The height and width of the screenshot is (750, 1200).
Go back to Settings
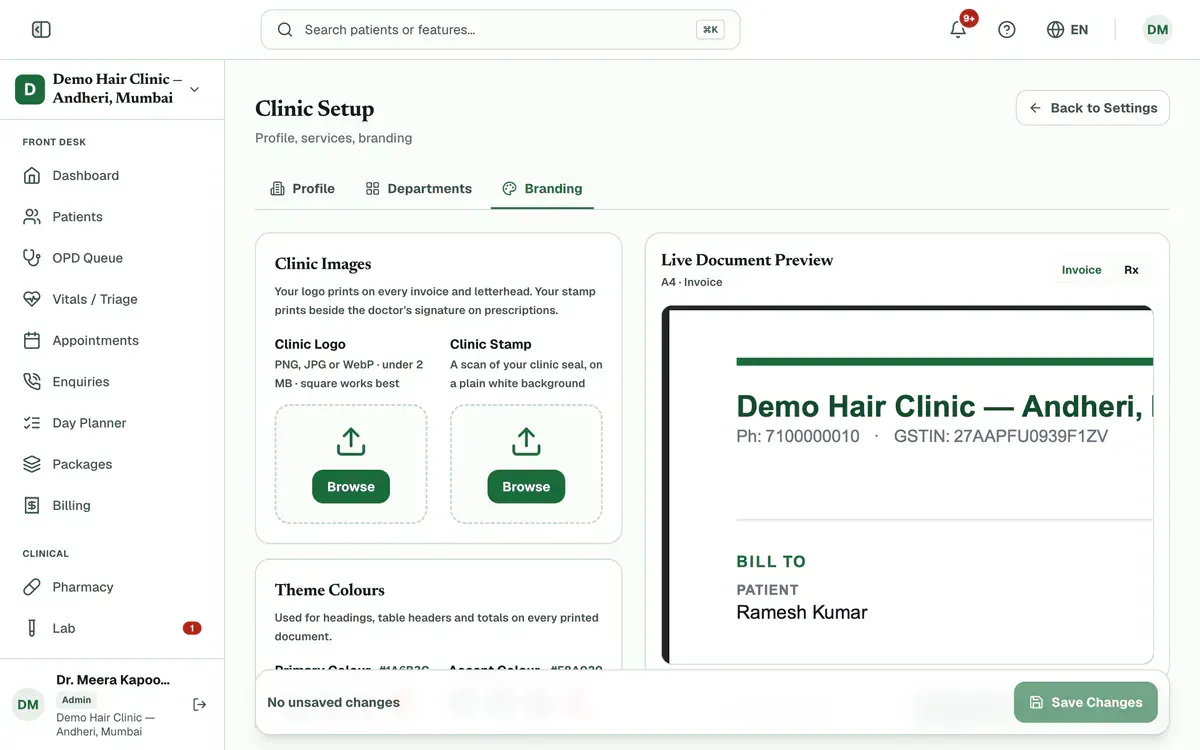(1093, 108)
